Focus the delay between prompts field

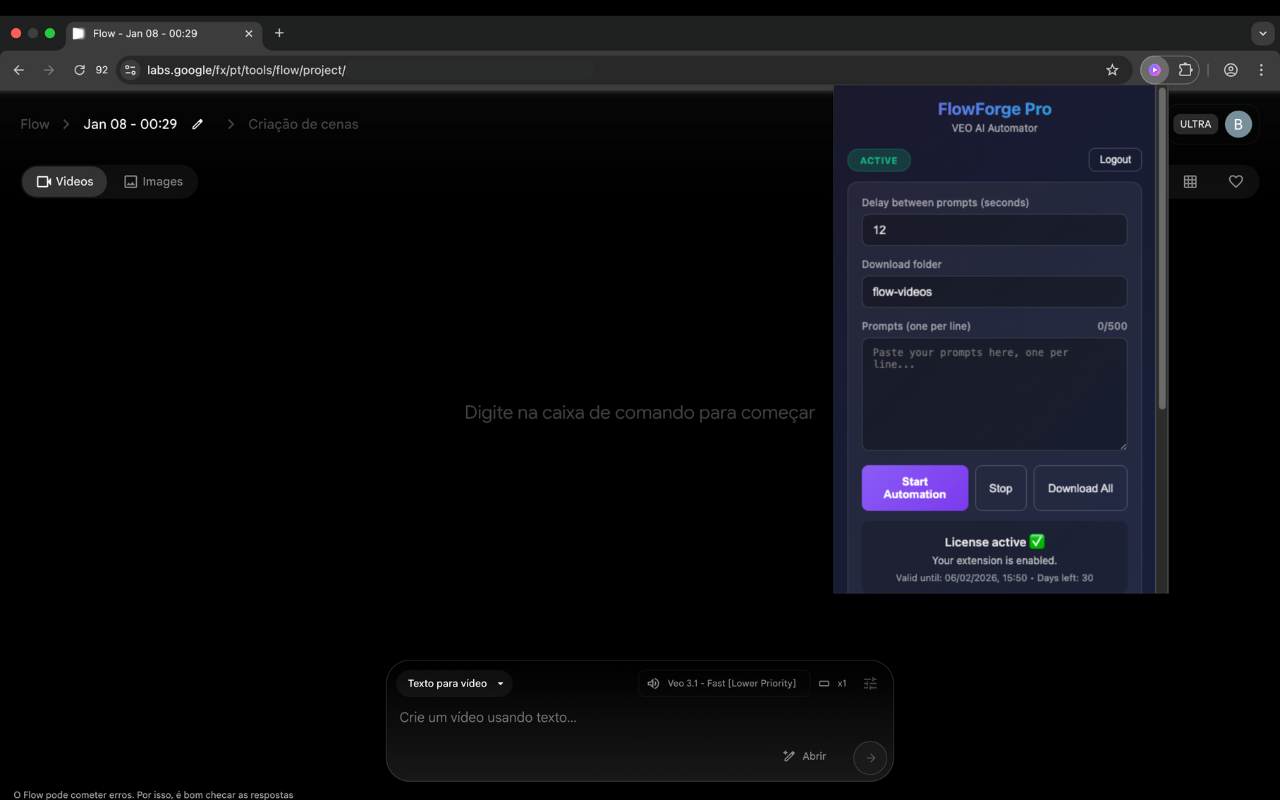[994, 230]
